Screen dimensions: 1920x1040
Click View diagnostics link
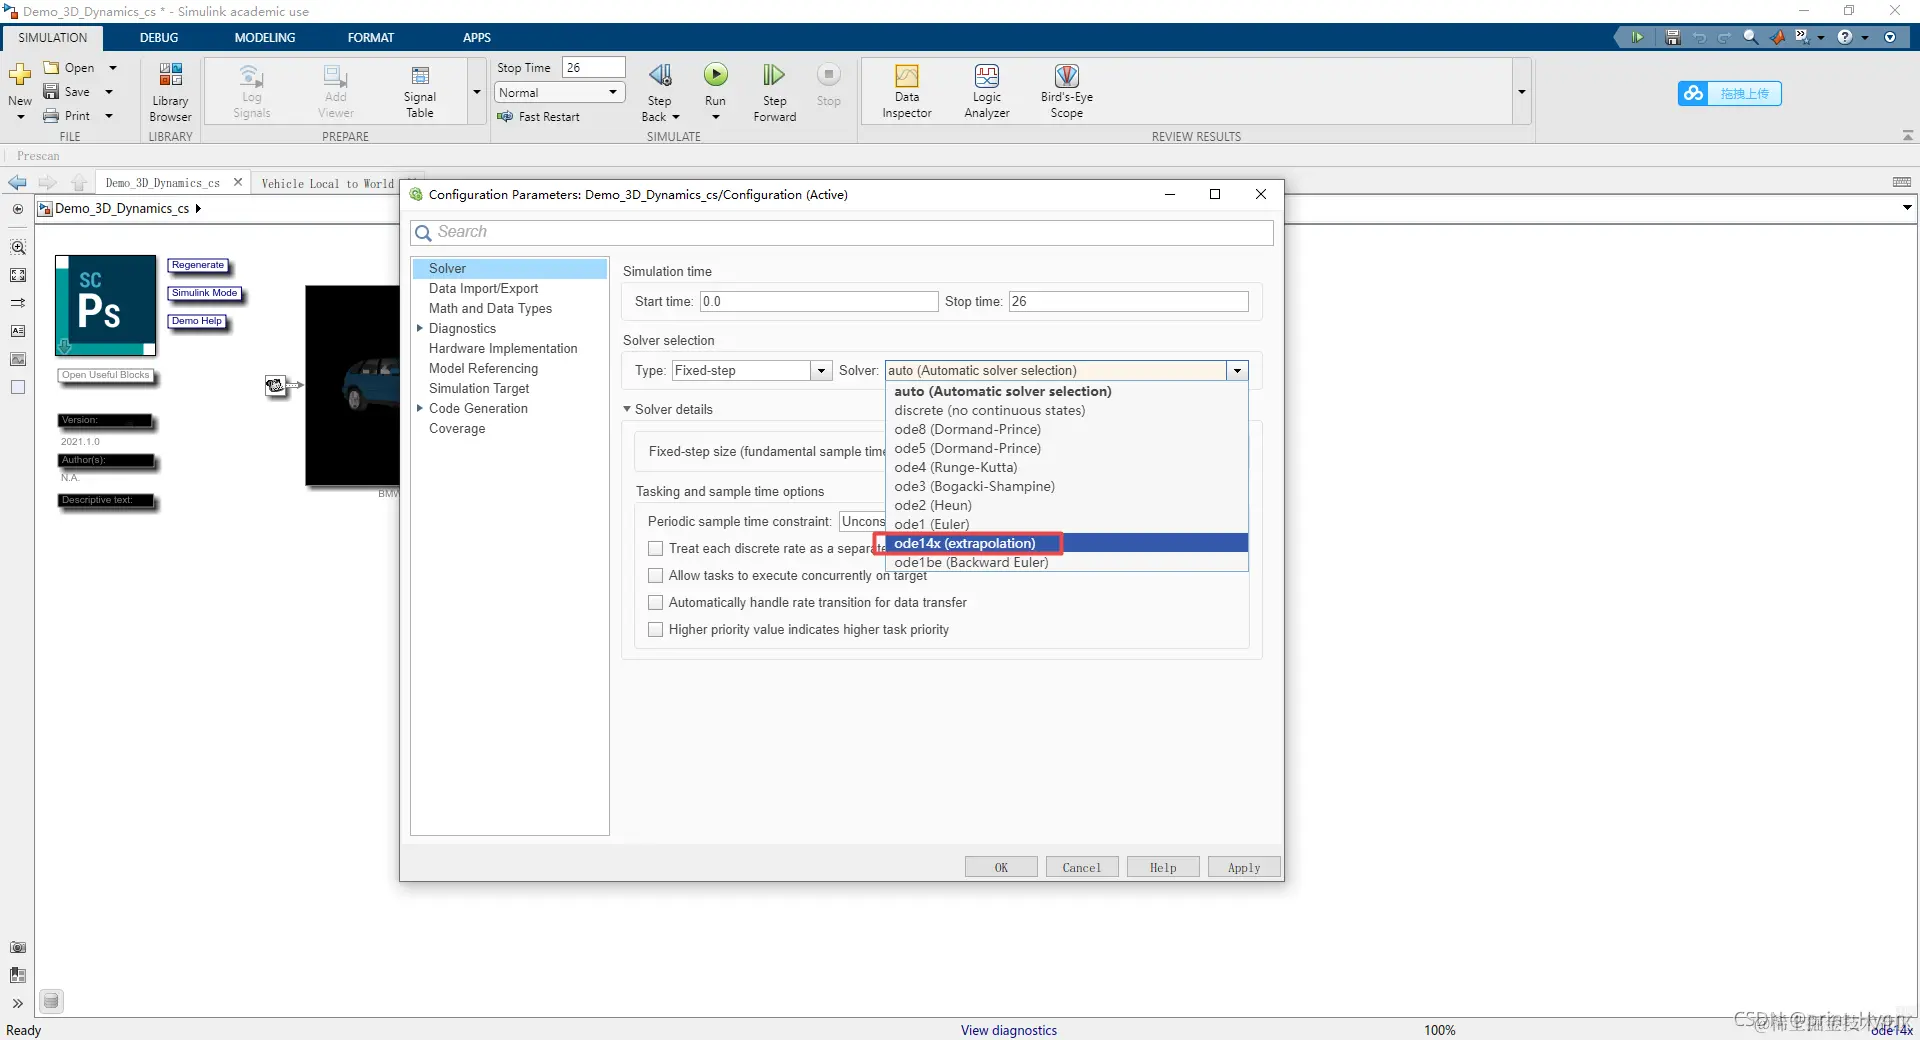click(1009, 1030)
